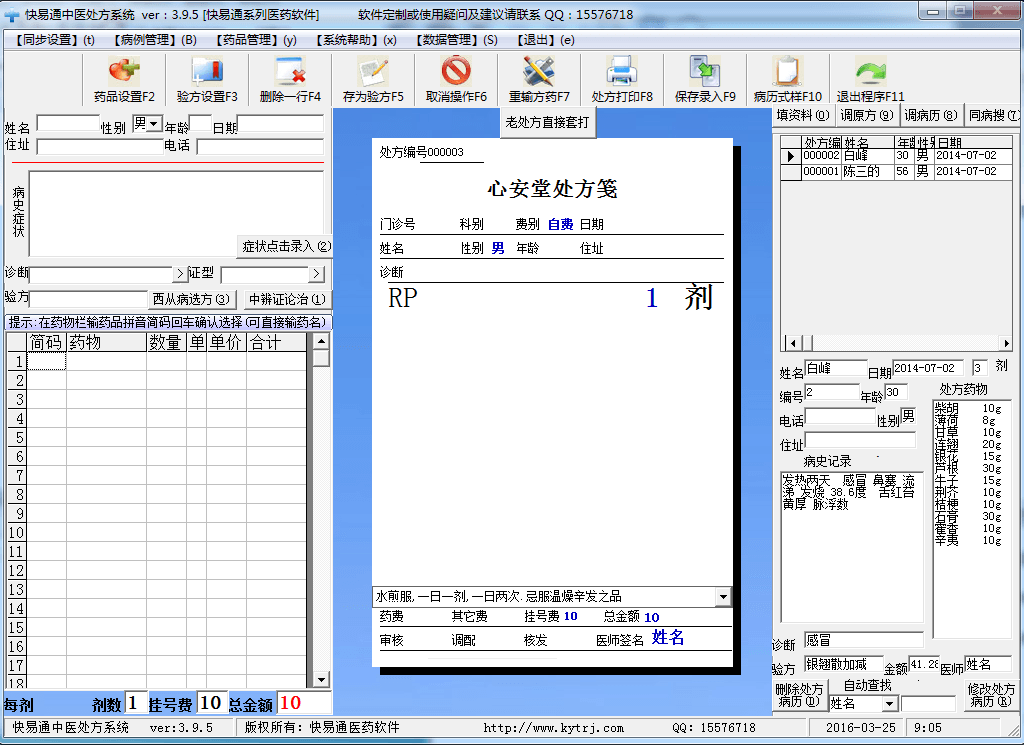Image resolution: width=1024 pixels, height=745 pixels.
Task: Click the 电话 phone input field
Action: click(261, 147)
